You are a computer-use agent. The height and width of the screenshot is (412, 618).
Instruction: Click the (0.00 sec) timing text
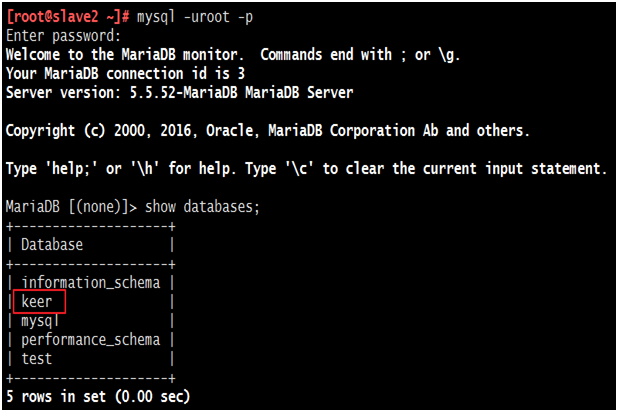coord(148,397)
